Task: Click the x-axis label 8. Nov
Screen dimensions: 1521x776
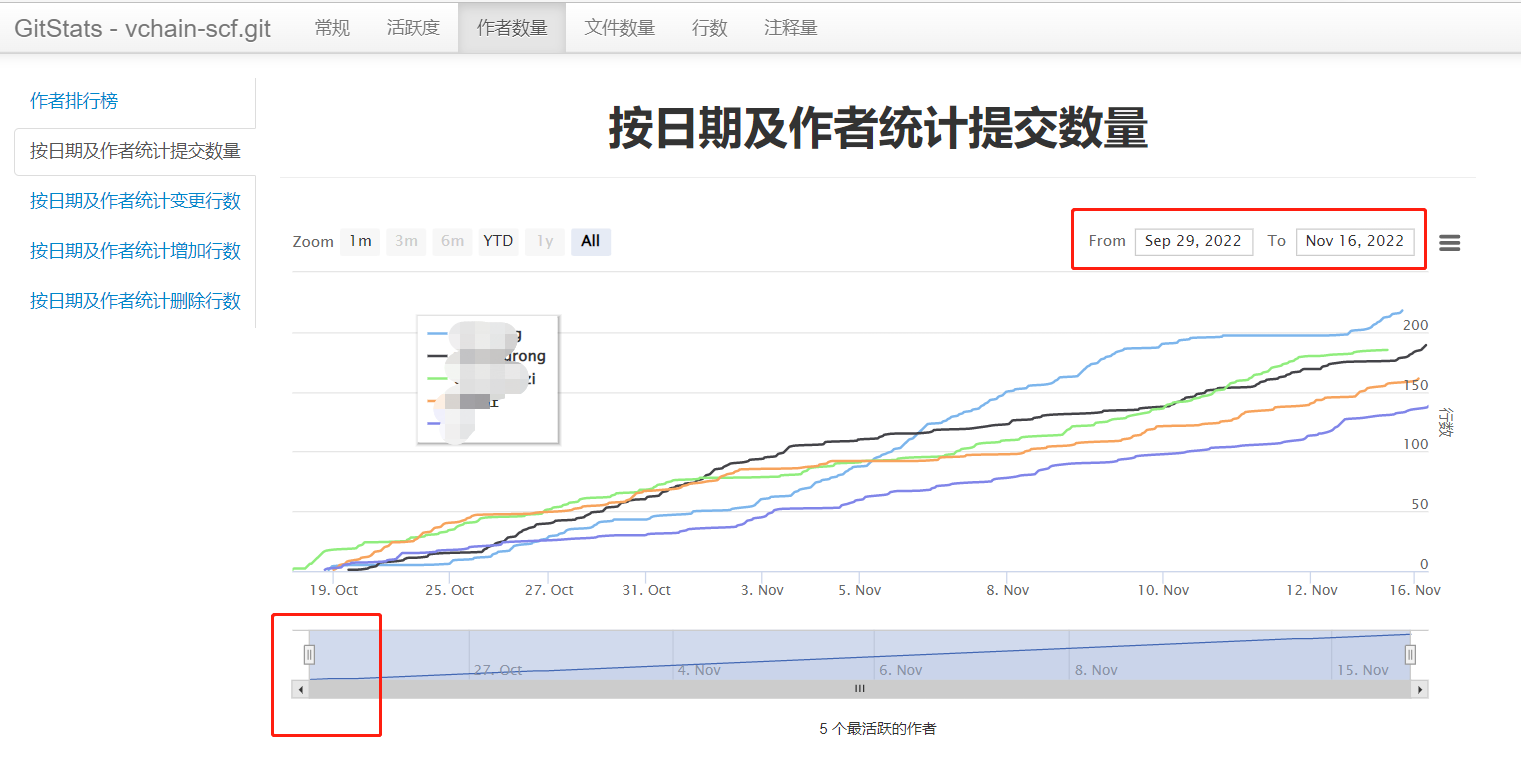Action: point(1007,590)
